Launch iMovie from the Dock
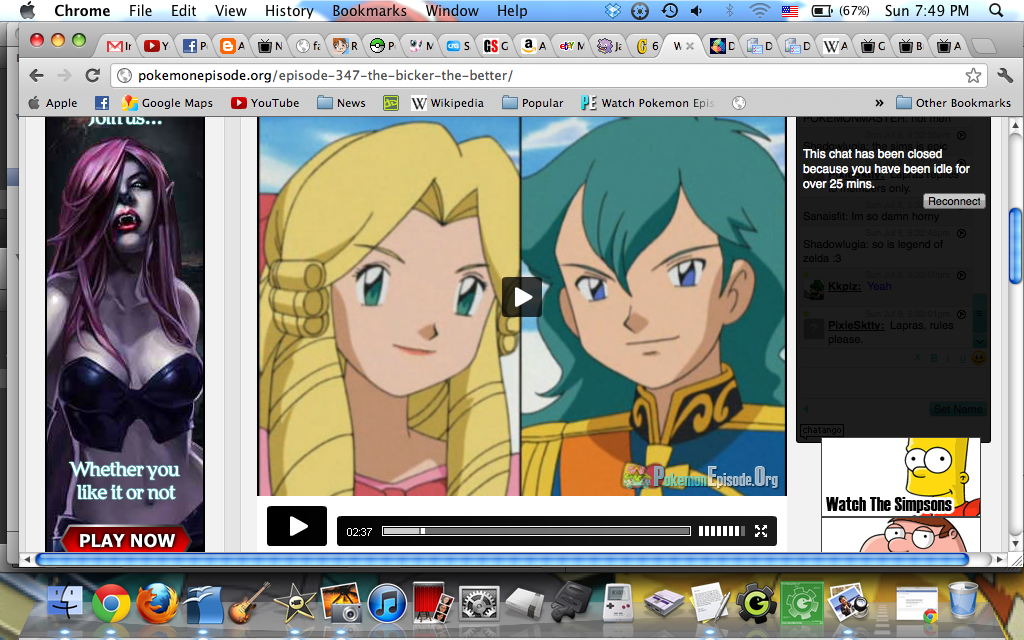Viewport: 1024px width, 640px height. pos(295,601)
